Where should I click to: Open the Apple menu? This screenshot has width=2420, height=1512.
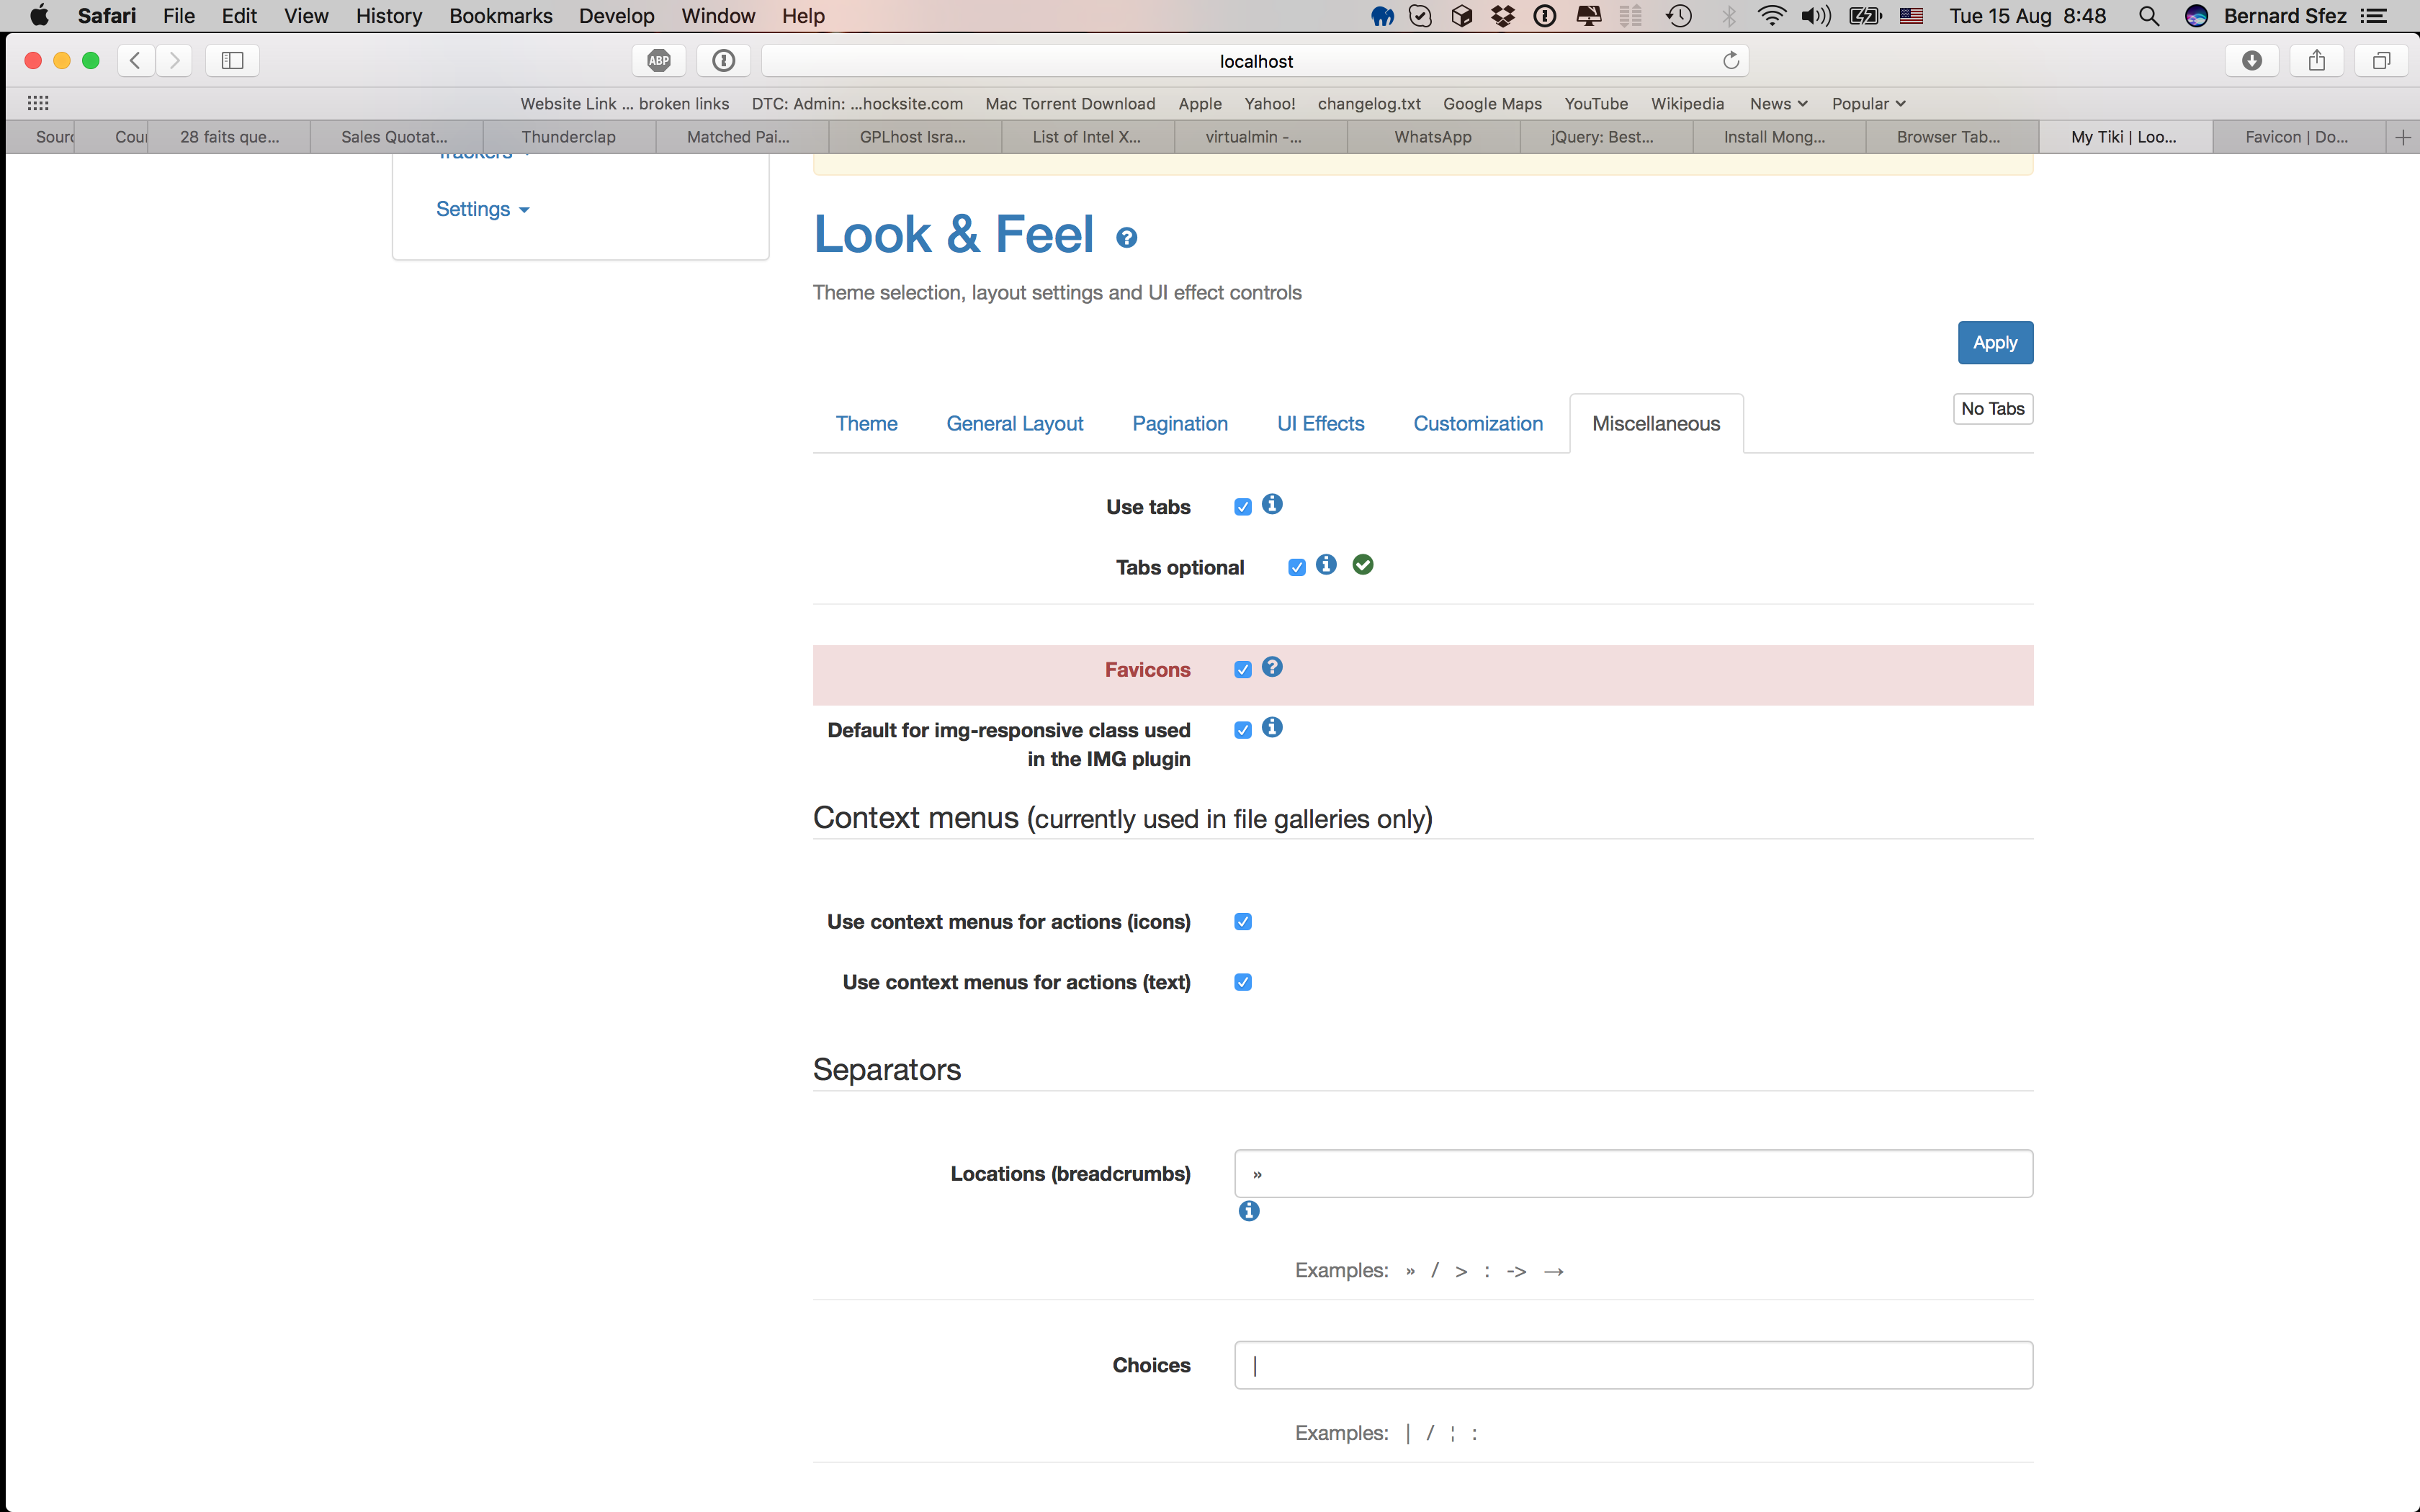[x=39, y=16]
